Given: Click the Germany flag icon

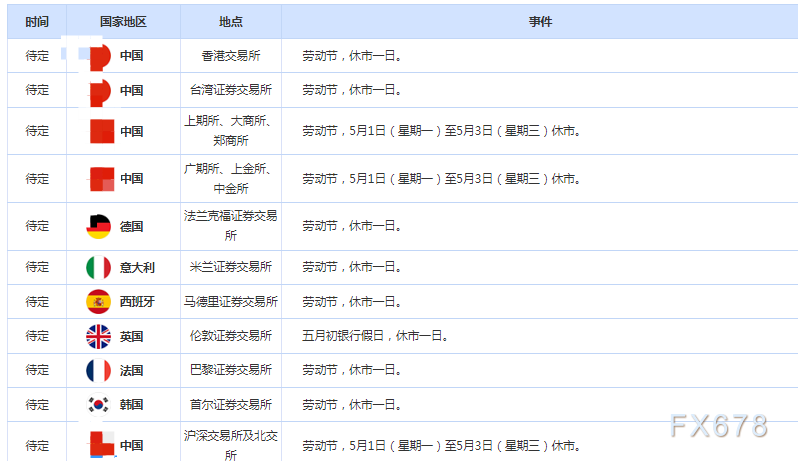Looking at the screenshot, I should (98, 226).
